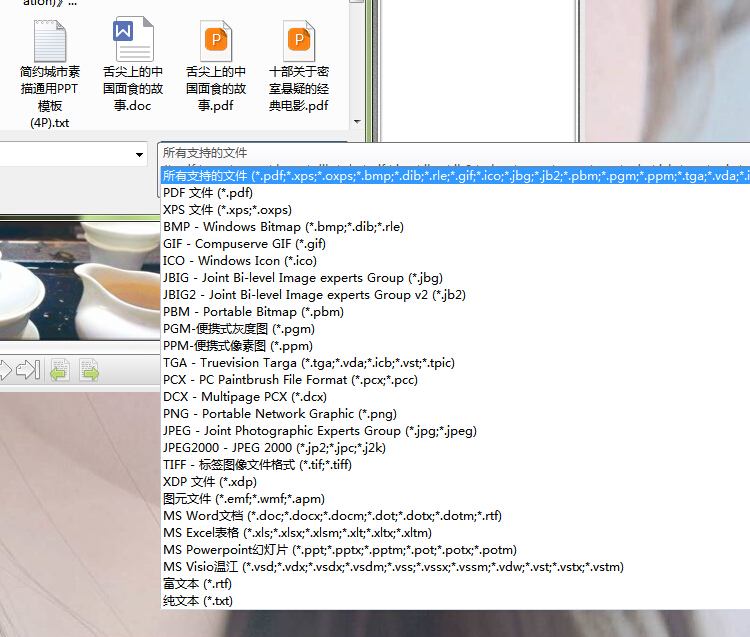Choose ICO - Windows Icon filter
Screen dimensions: 750x637
click(x=455, y=261)
